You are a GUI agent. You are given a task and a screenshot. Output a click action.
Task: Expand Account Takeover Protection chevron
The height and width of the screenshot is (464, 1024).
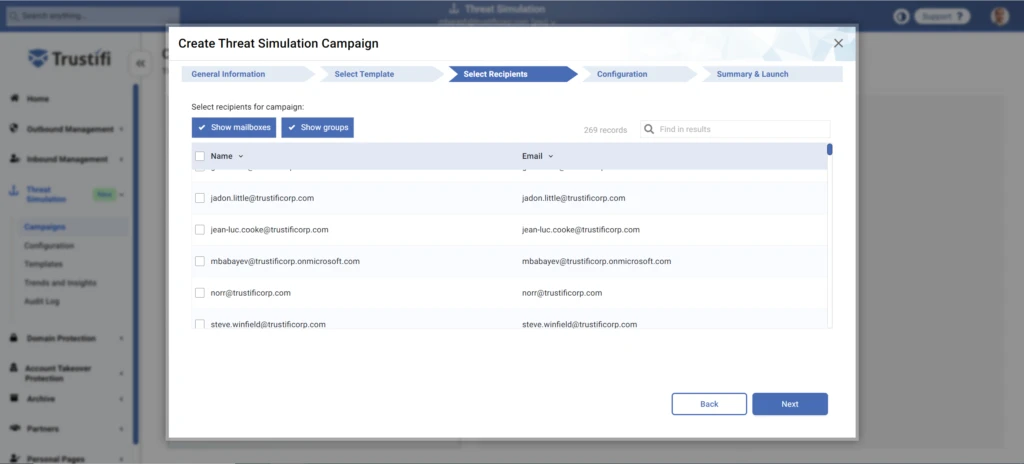121,373
